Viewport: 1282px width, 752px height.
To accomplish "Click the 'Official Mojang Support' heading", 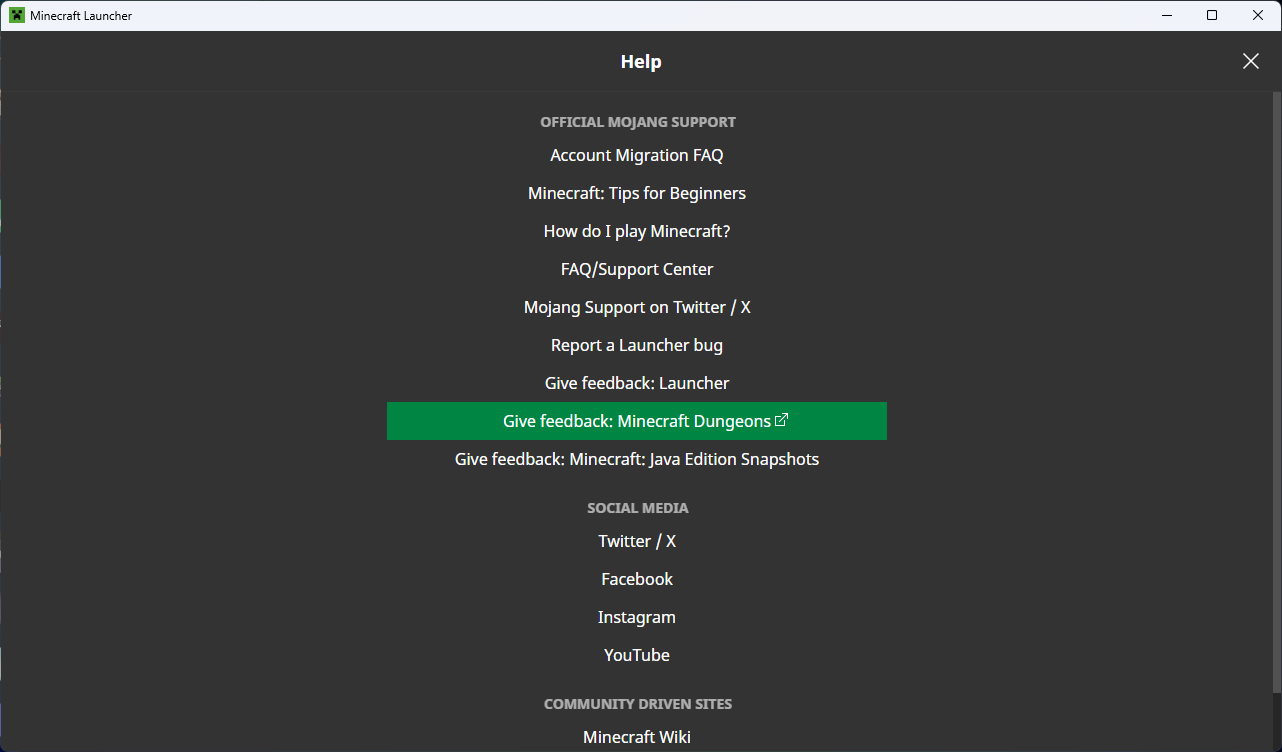I will 638,122.
